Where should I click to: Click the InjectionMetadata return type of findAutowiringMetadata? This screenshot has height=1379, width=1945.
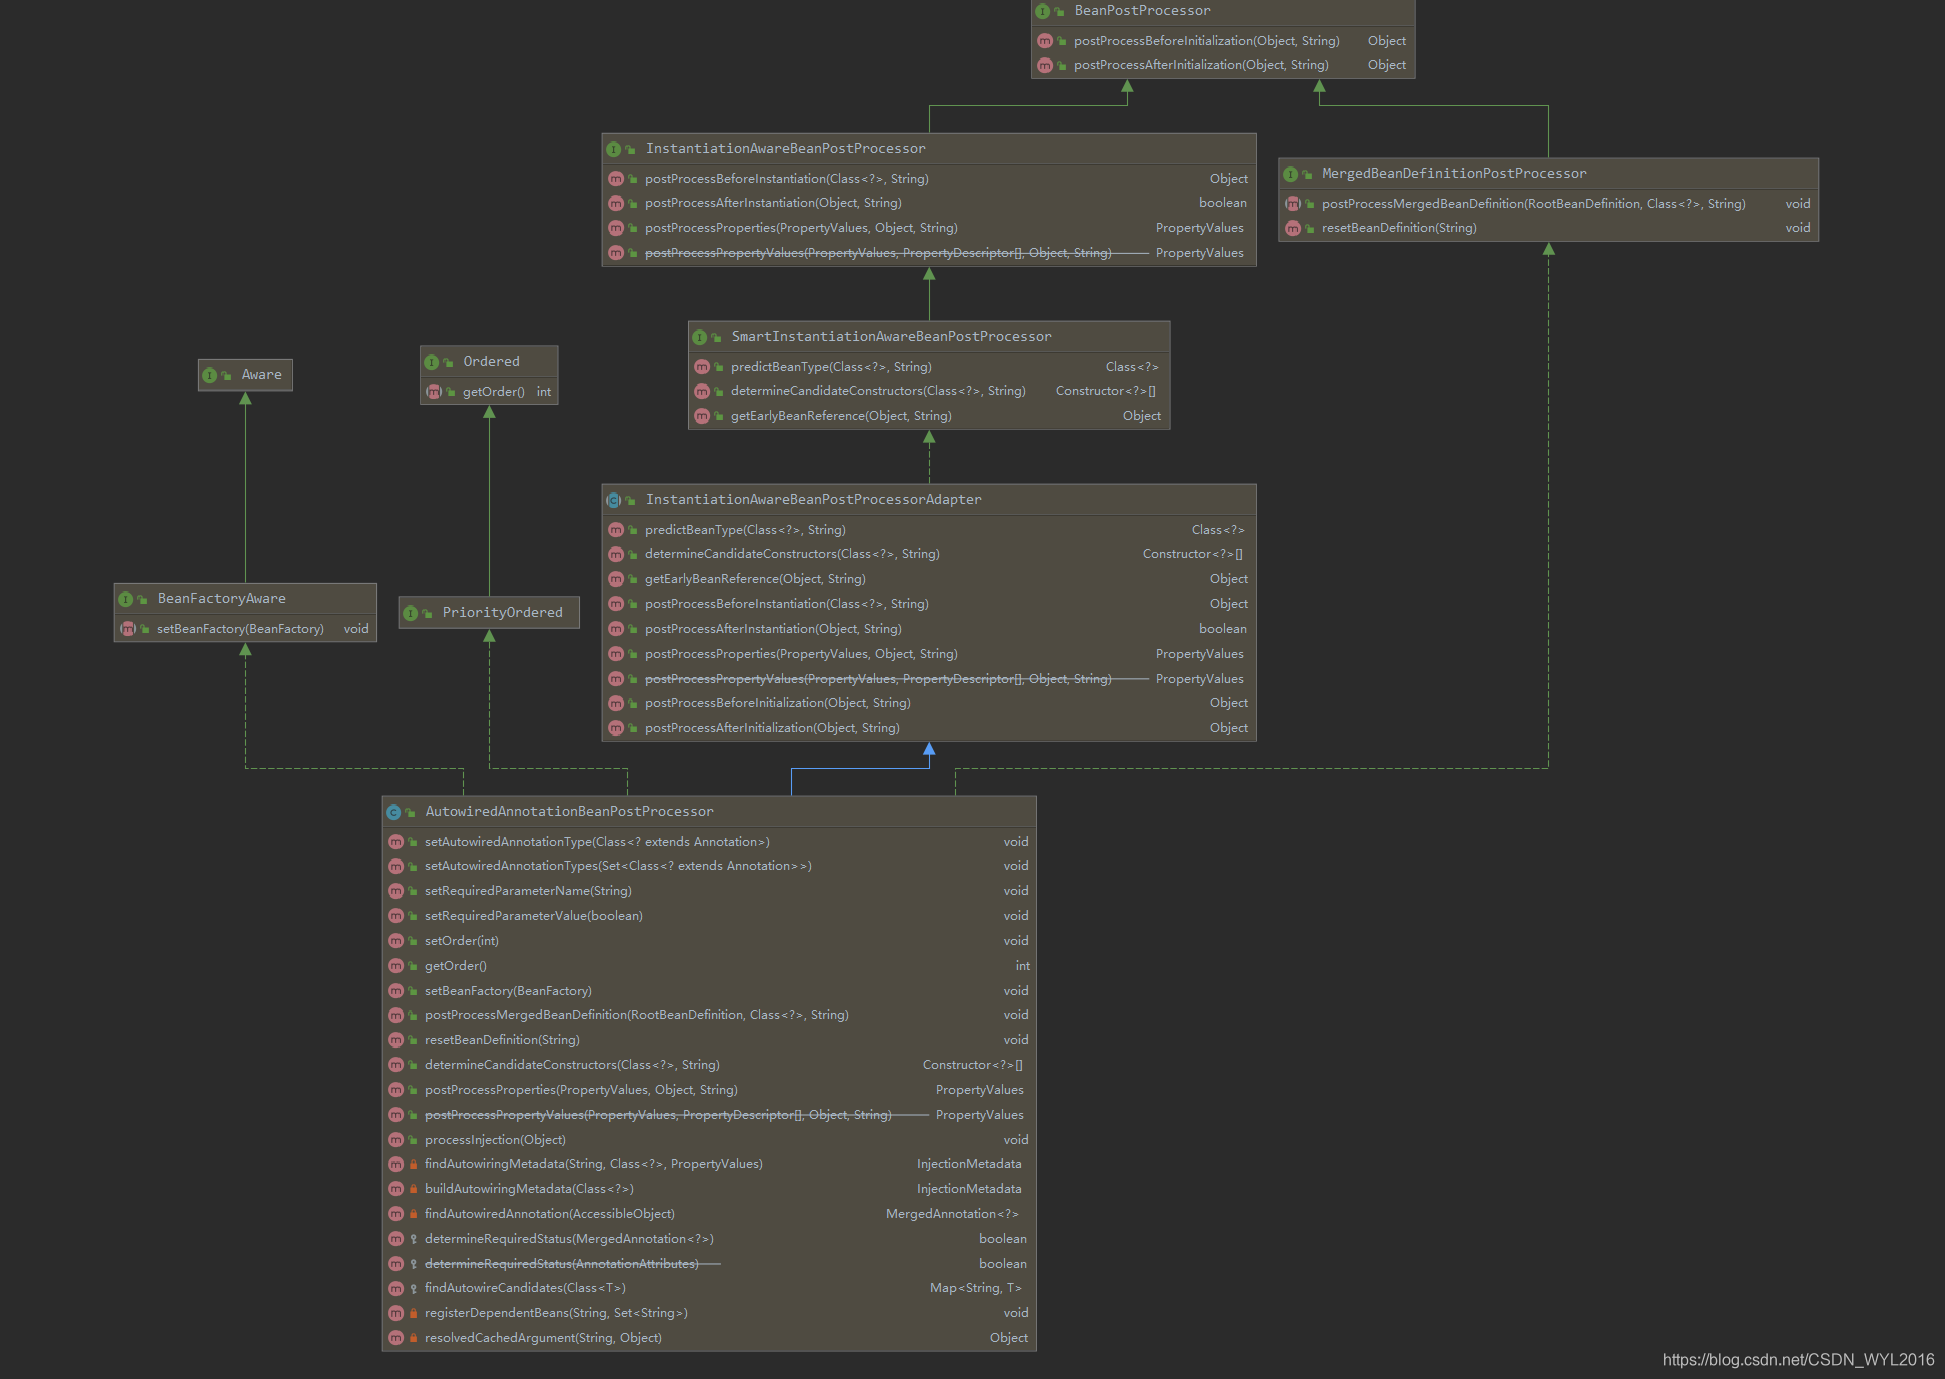click(x=969, y=1164)
